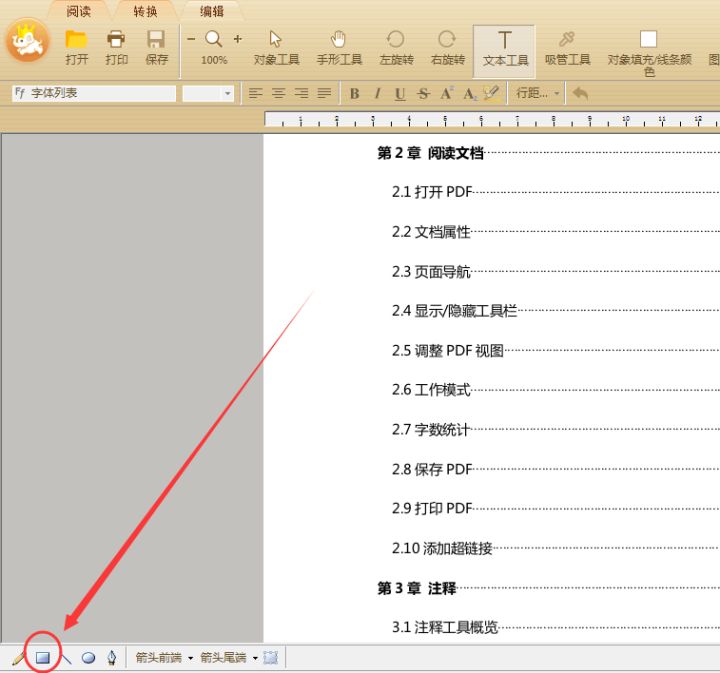Viewport: 720px width, 673px height.
Task: Click entry 2.10 添加超链接
Action: click(x=442, y=548)
